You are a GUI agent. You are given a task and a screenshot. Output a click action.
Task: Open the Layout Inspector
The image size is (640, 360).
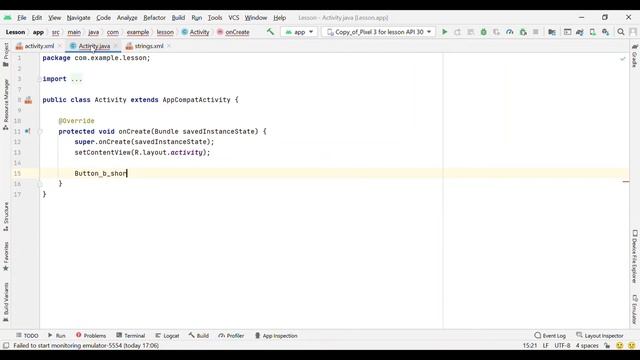(600, 336)
